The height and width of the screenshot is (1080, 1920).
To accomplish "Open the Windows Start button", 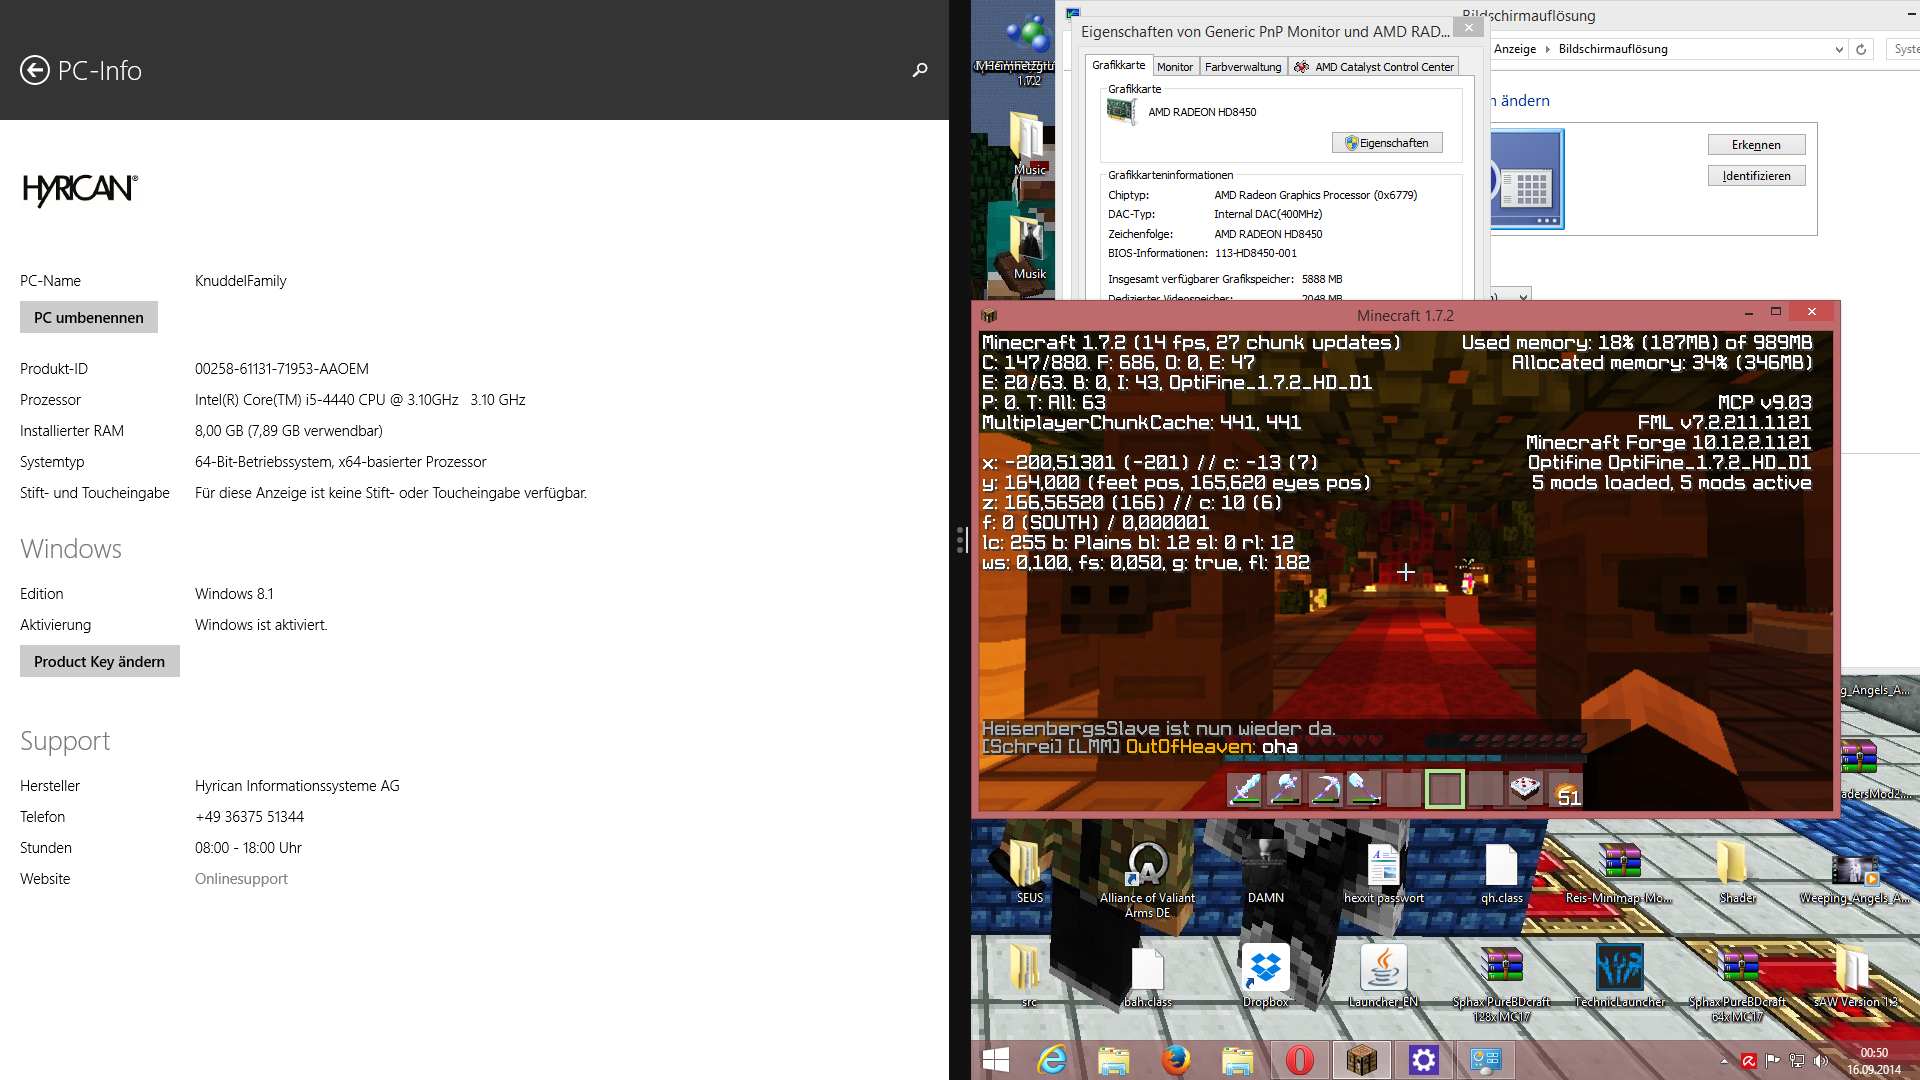I will pos(996,1060).
